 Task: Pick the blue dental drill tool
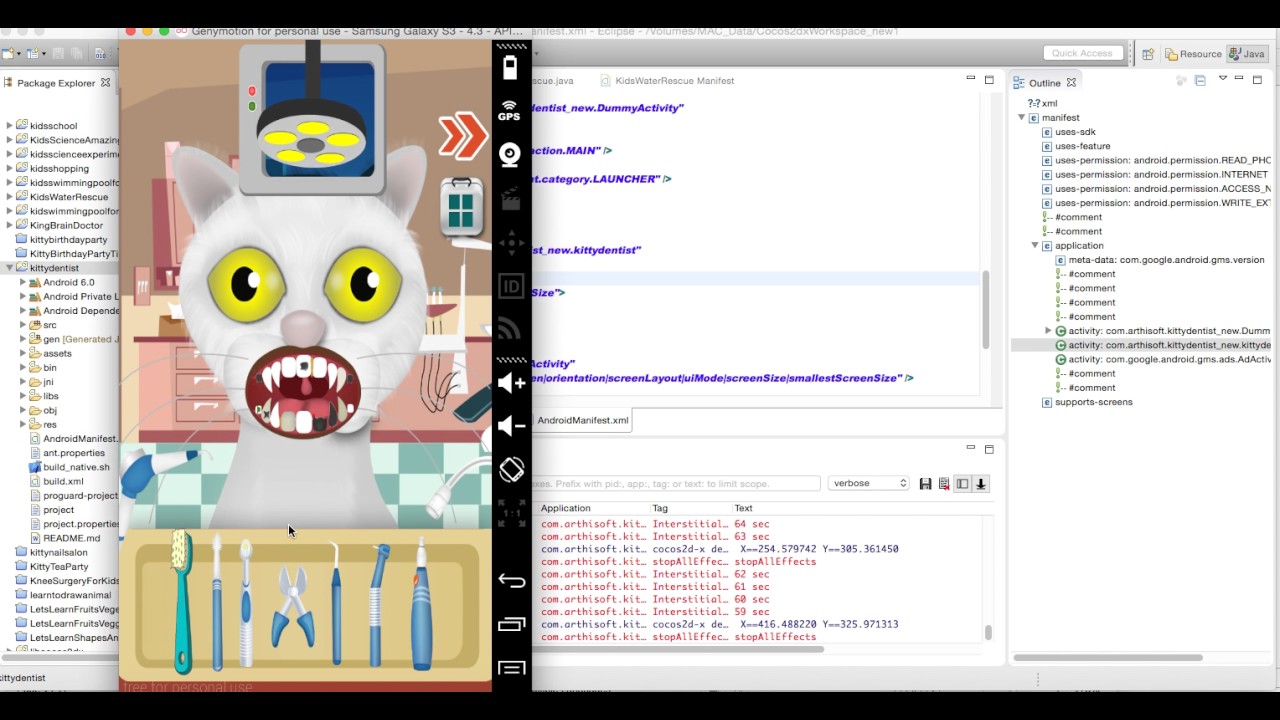[x=378, y=604]
